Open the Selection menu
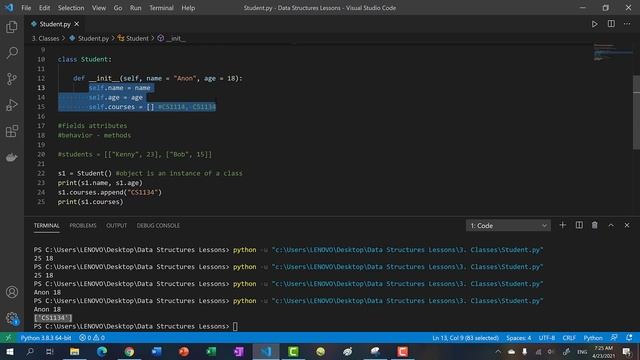The width and height of the screenshot is (640, 360). (x=71, y=8)
